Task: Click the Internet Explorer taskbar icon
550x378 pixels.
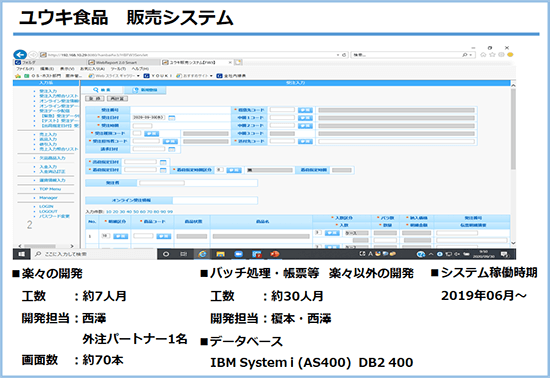Action: [202, 254]
